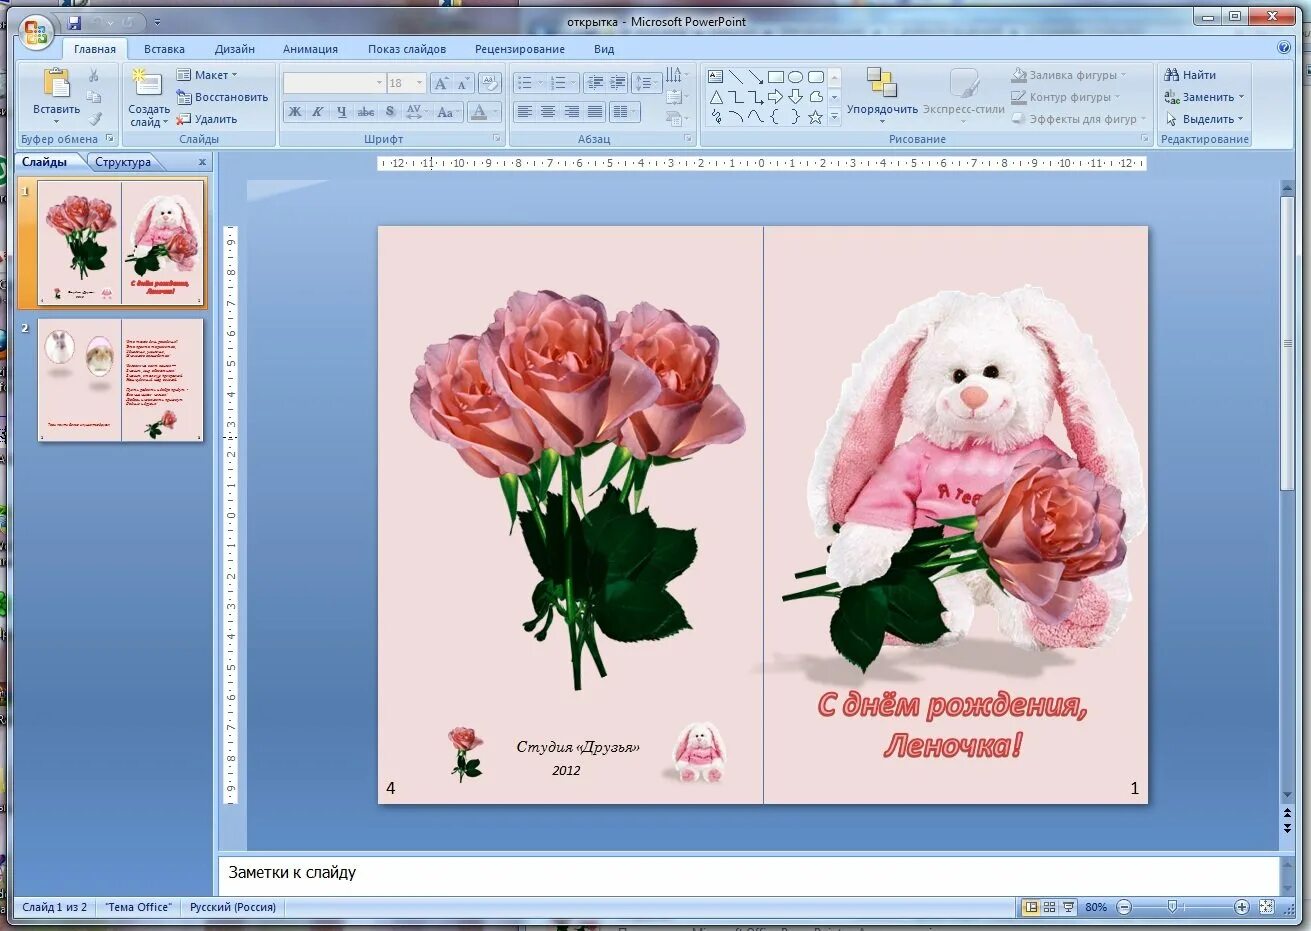Switch to the Дизайн tab
This screenshot has width=1311, height=931.
234,49
